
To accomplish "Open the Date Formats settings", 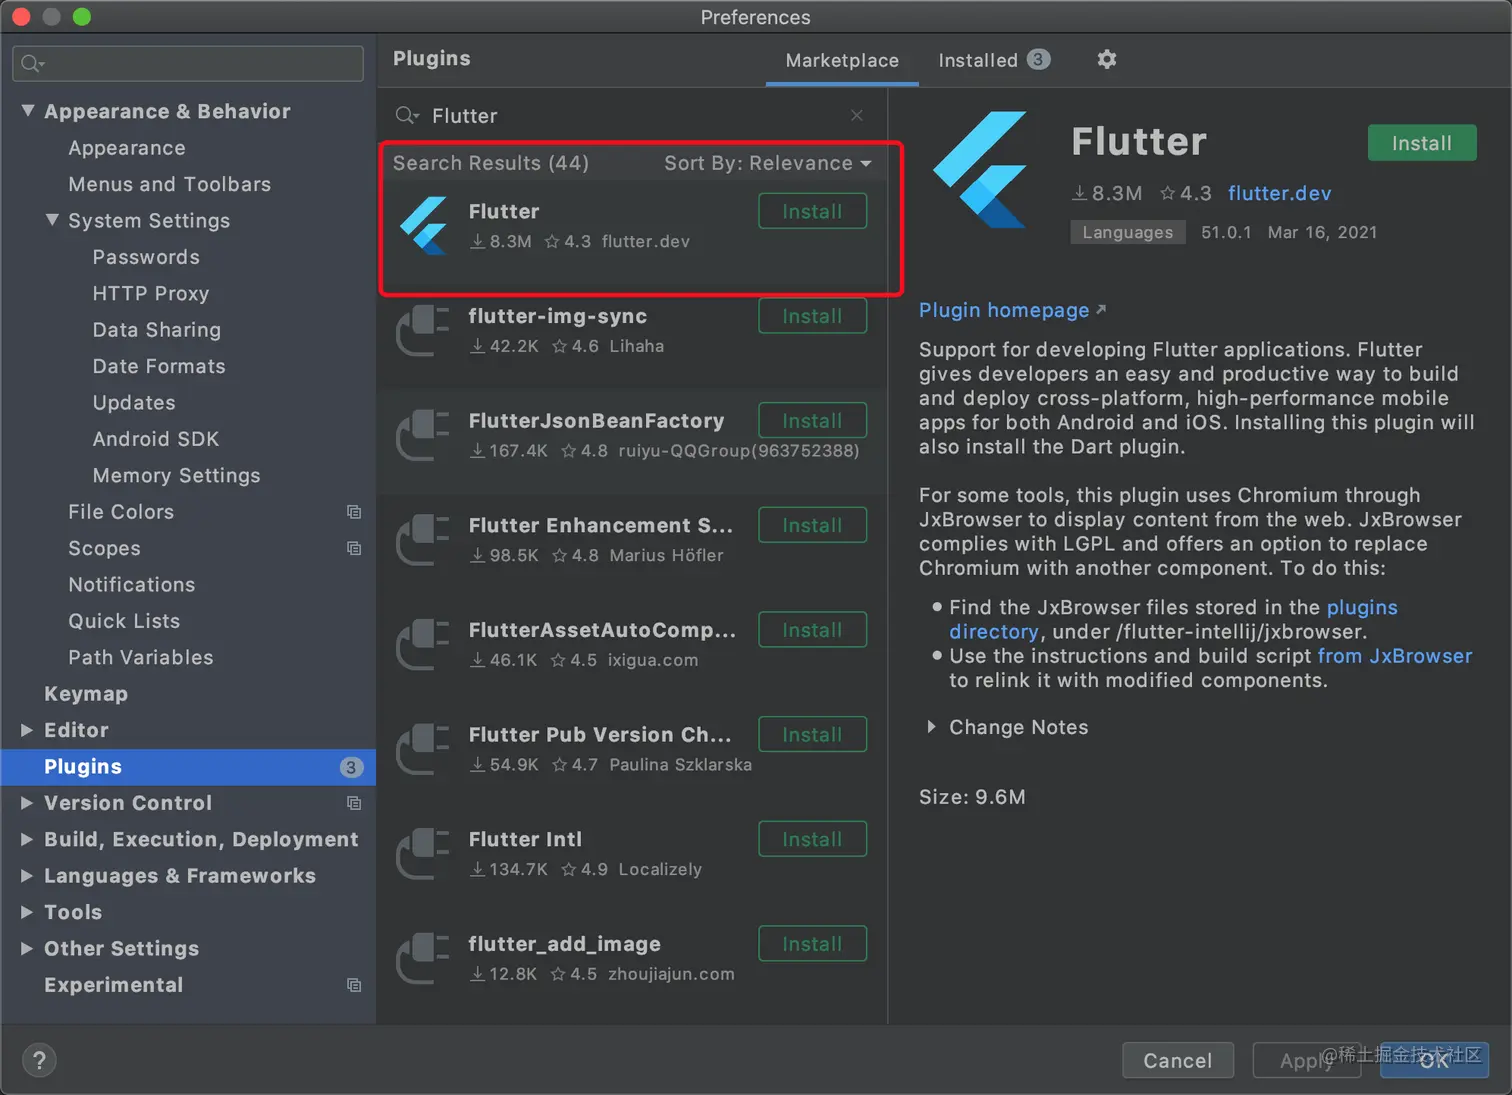I will (x=159, y=366).
